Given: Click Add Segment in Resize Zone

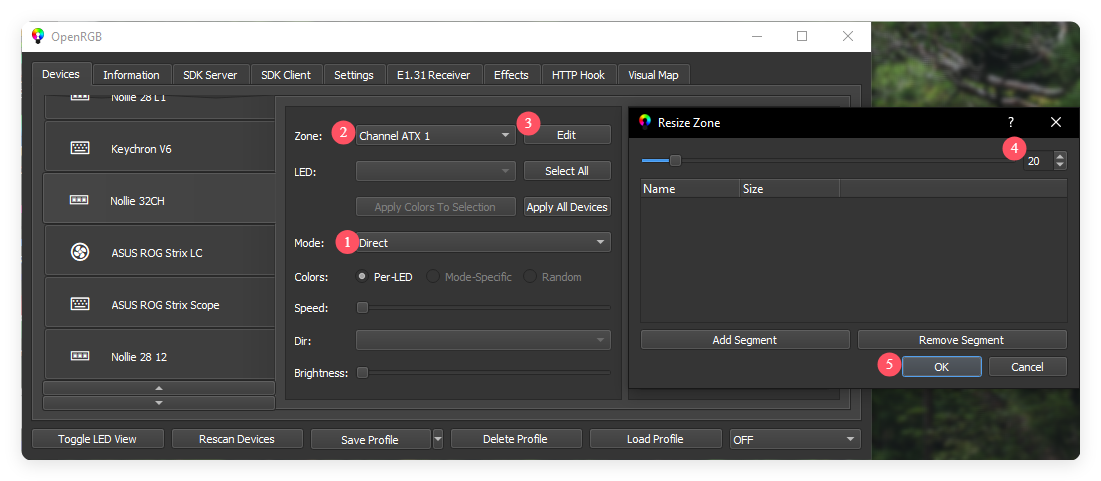Looking at the screenshot, I should pyautogui.click(x=745, y=340).
